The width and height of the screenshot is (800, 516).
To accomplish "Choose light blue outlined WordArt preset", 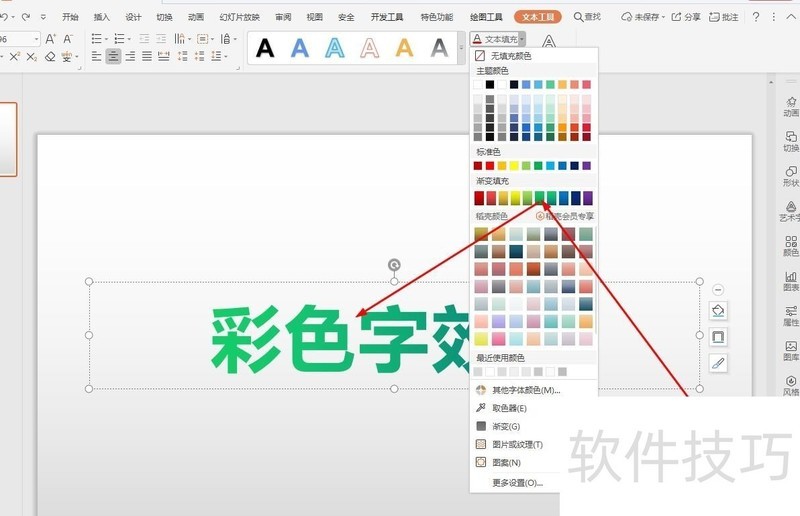I will [335, 48].
